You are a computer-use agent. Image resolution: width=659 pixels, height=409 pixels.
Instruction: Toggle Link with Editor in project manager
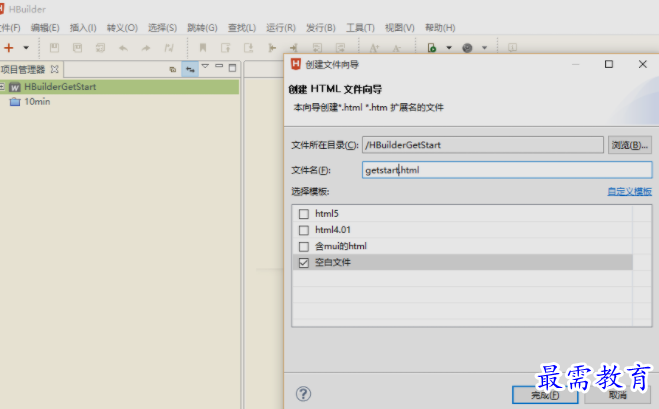[x=190, y=69]
